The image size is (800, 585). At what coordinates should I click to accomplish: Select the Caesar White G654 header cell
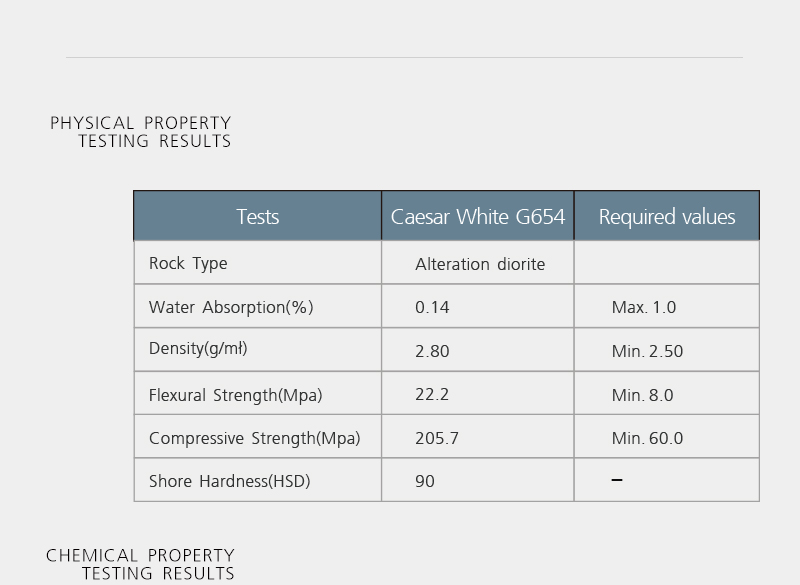[x=478, y=216]
